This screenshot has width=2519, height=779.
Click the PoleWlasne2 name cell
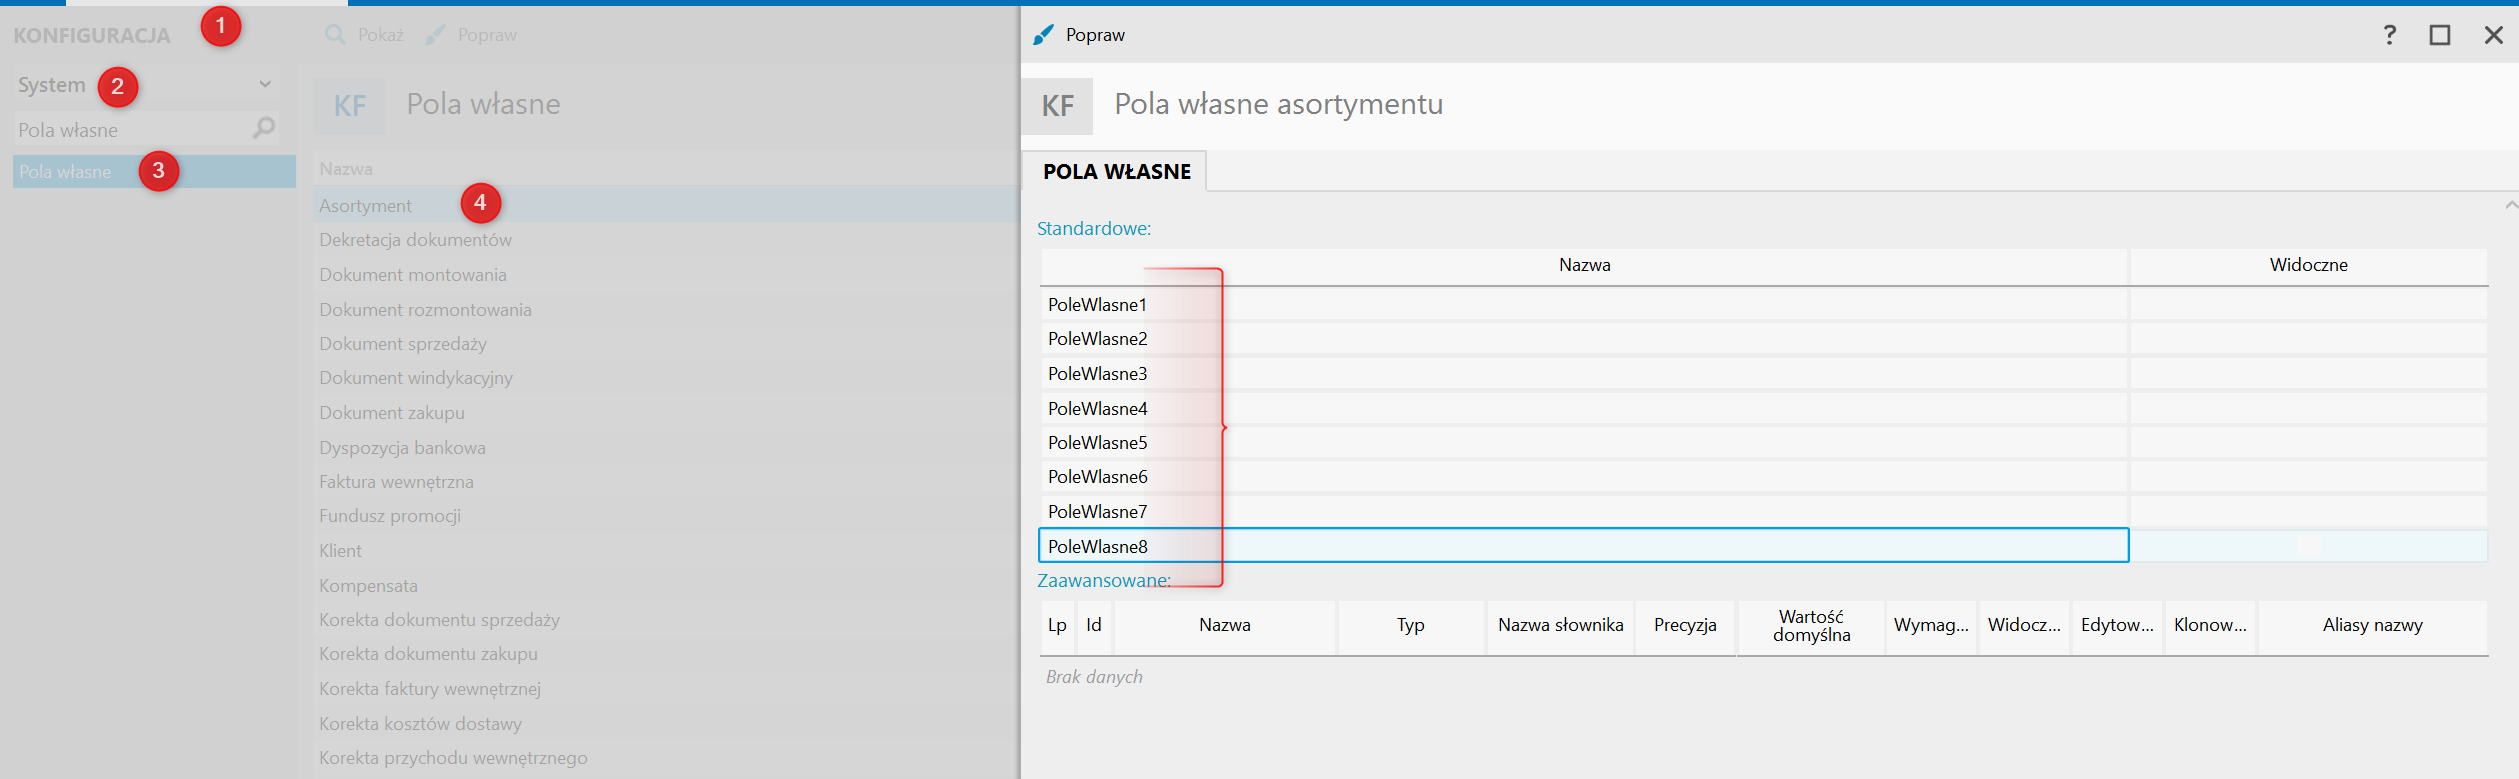coord(1584,339)
